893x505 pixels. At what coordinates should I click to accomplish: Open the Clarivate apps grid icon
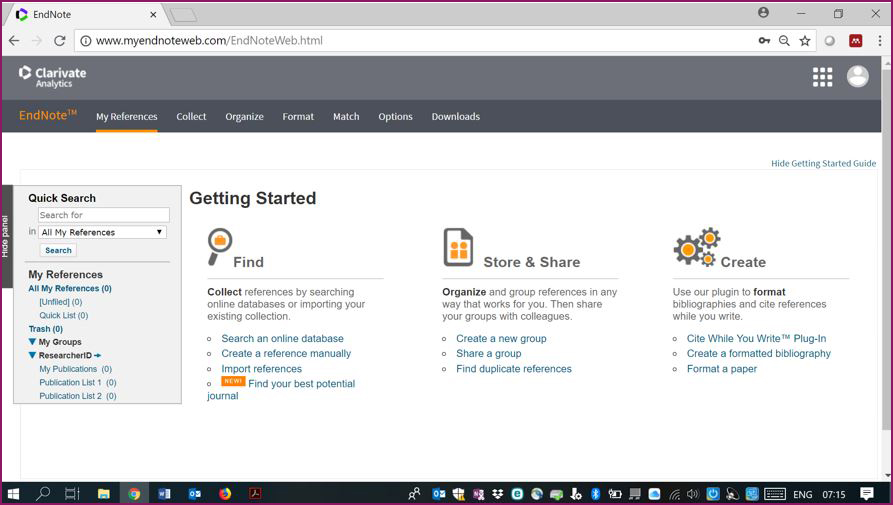822,77
